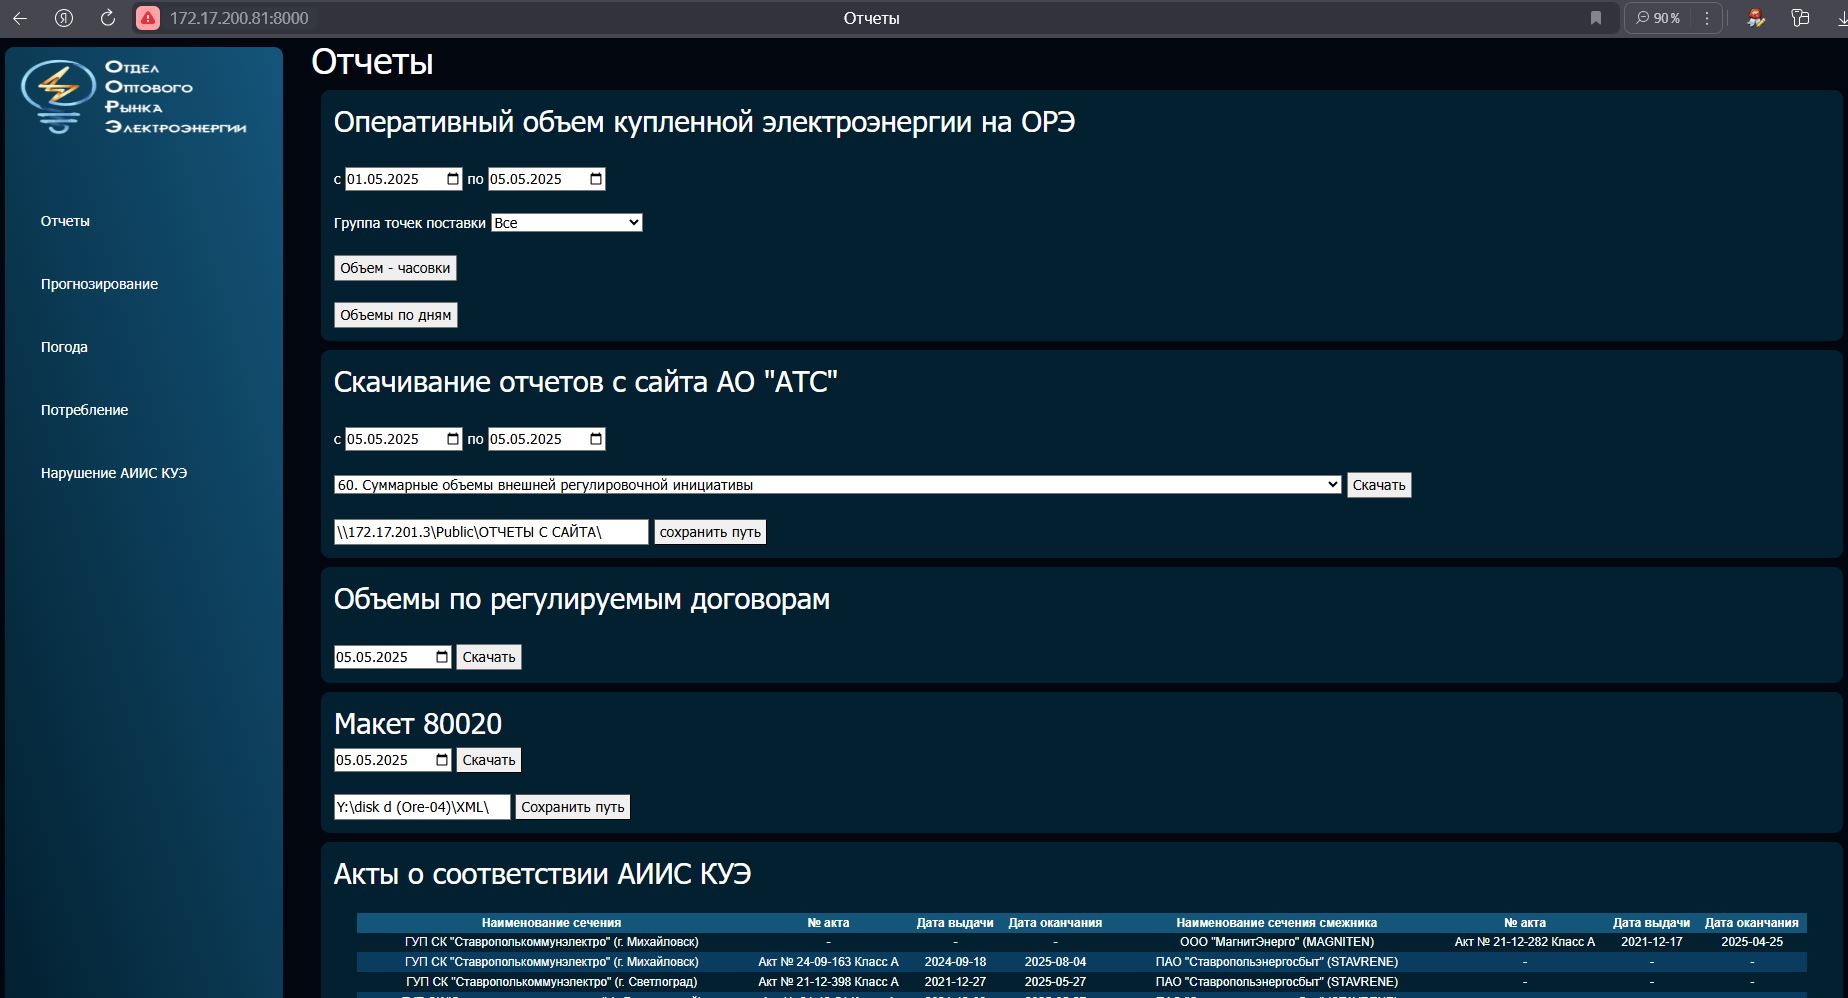Expand the Группа точек поставки dropdown

567,223
